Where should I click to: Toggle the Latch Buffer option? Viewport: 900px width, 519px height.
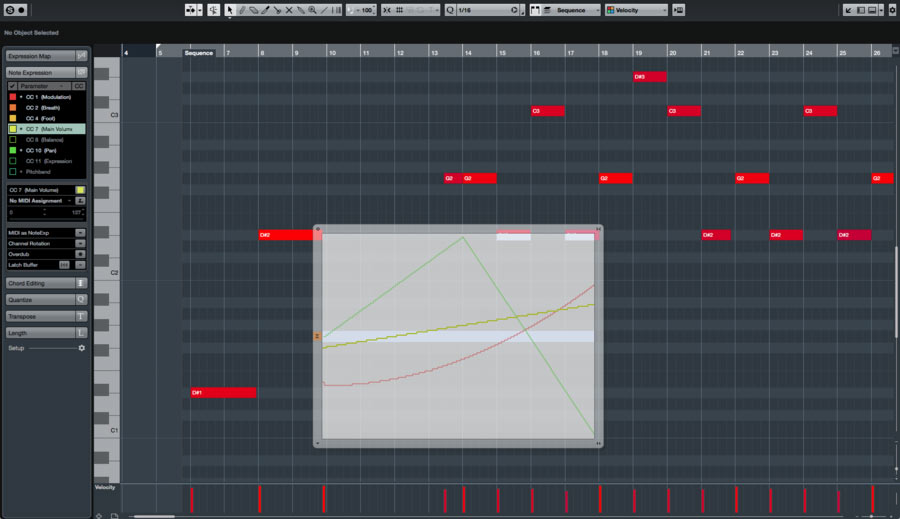pyautogui.click(x=80, y=265)
